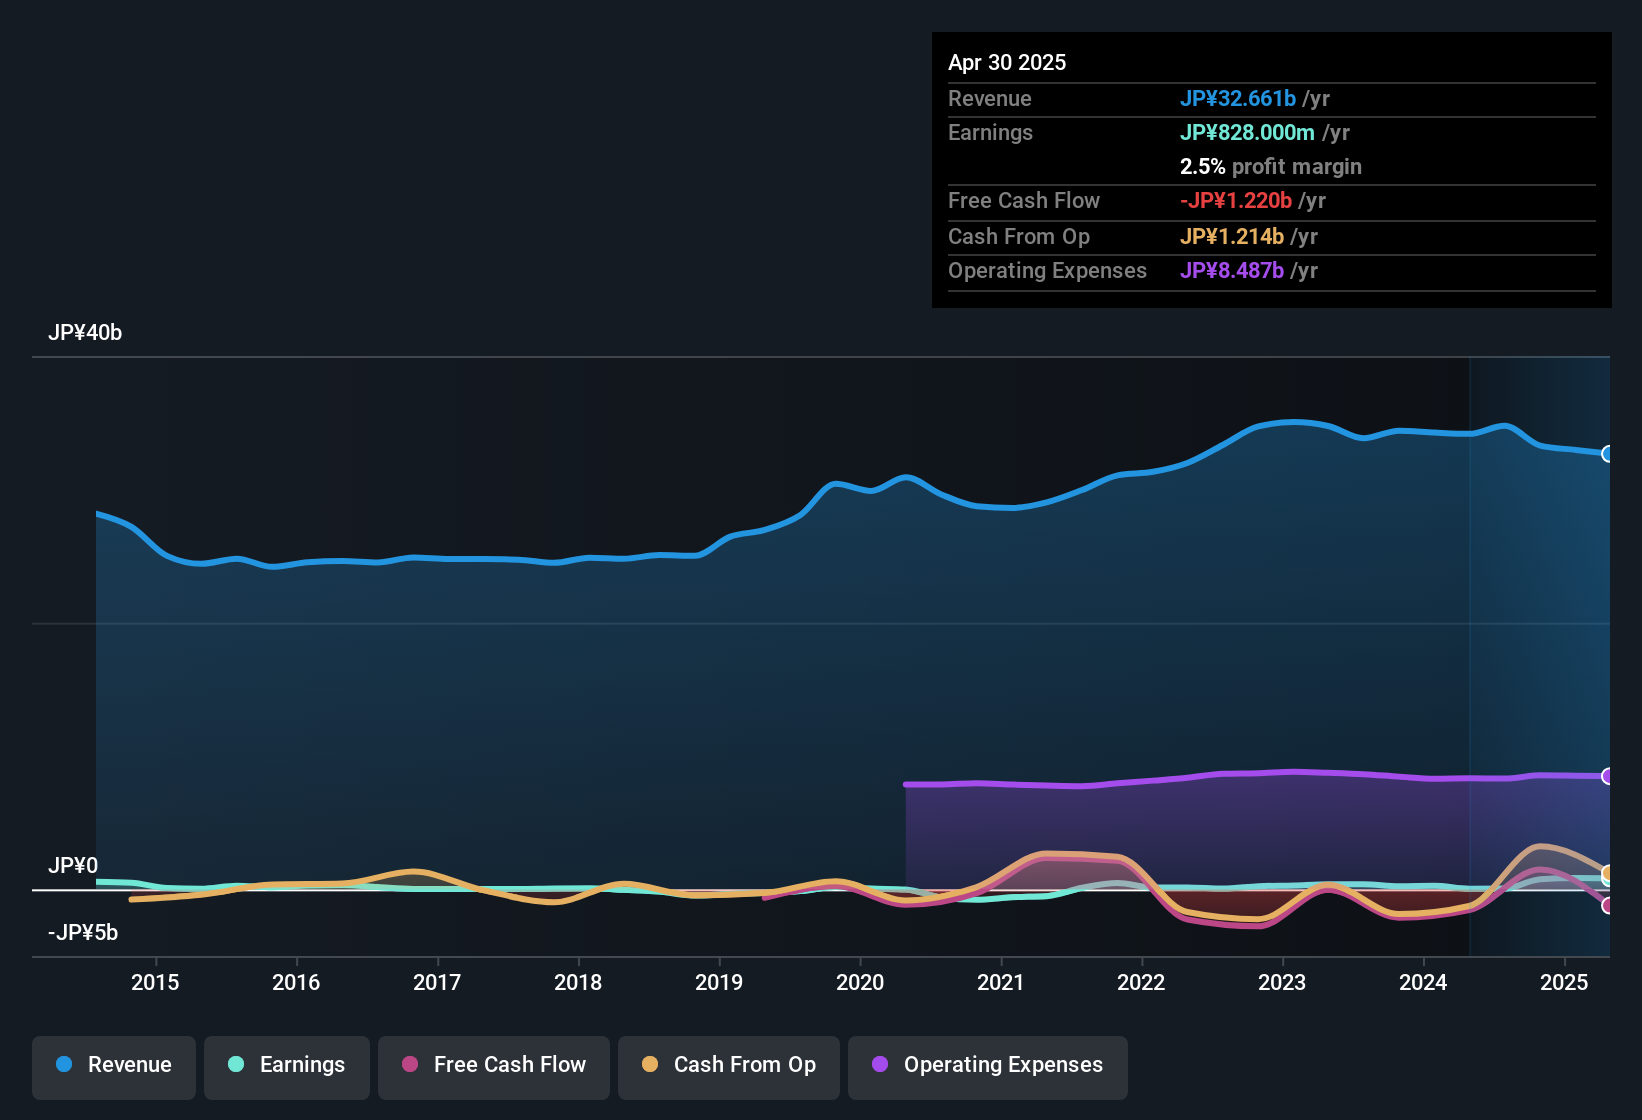
Task: Select the Revenue endpoint marker on the chart
Action: pos(1608,454)
